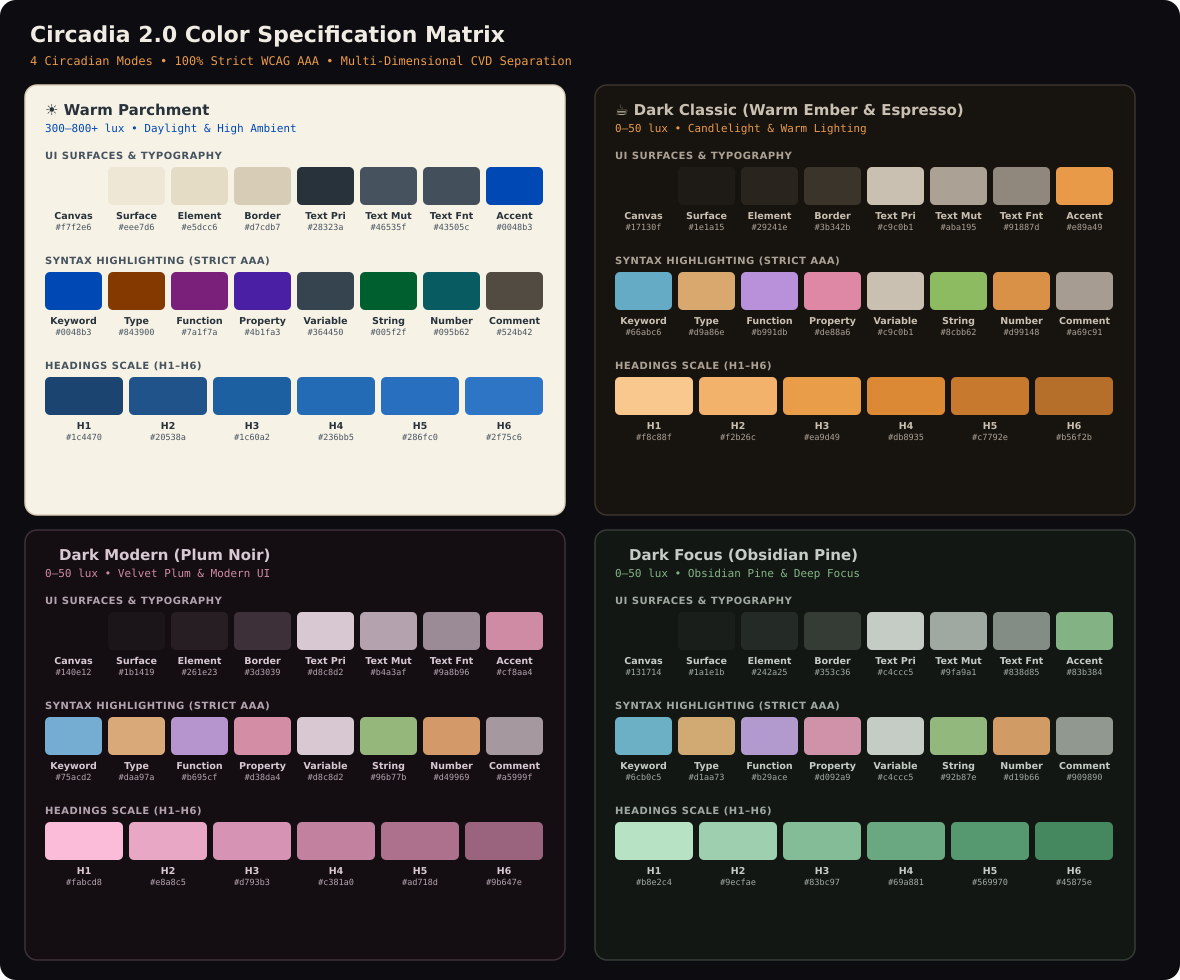Pick Dark Modern H1 swatch #fabcd8
Image resolution: width=1180 pixels, height=980 pixels.
coord(84,841)
